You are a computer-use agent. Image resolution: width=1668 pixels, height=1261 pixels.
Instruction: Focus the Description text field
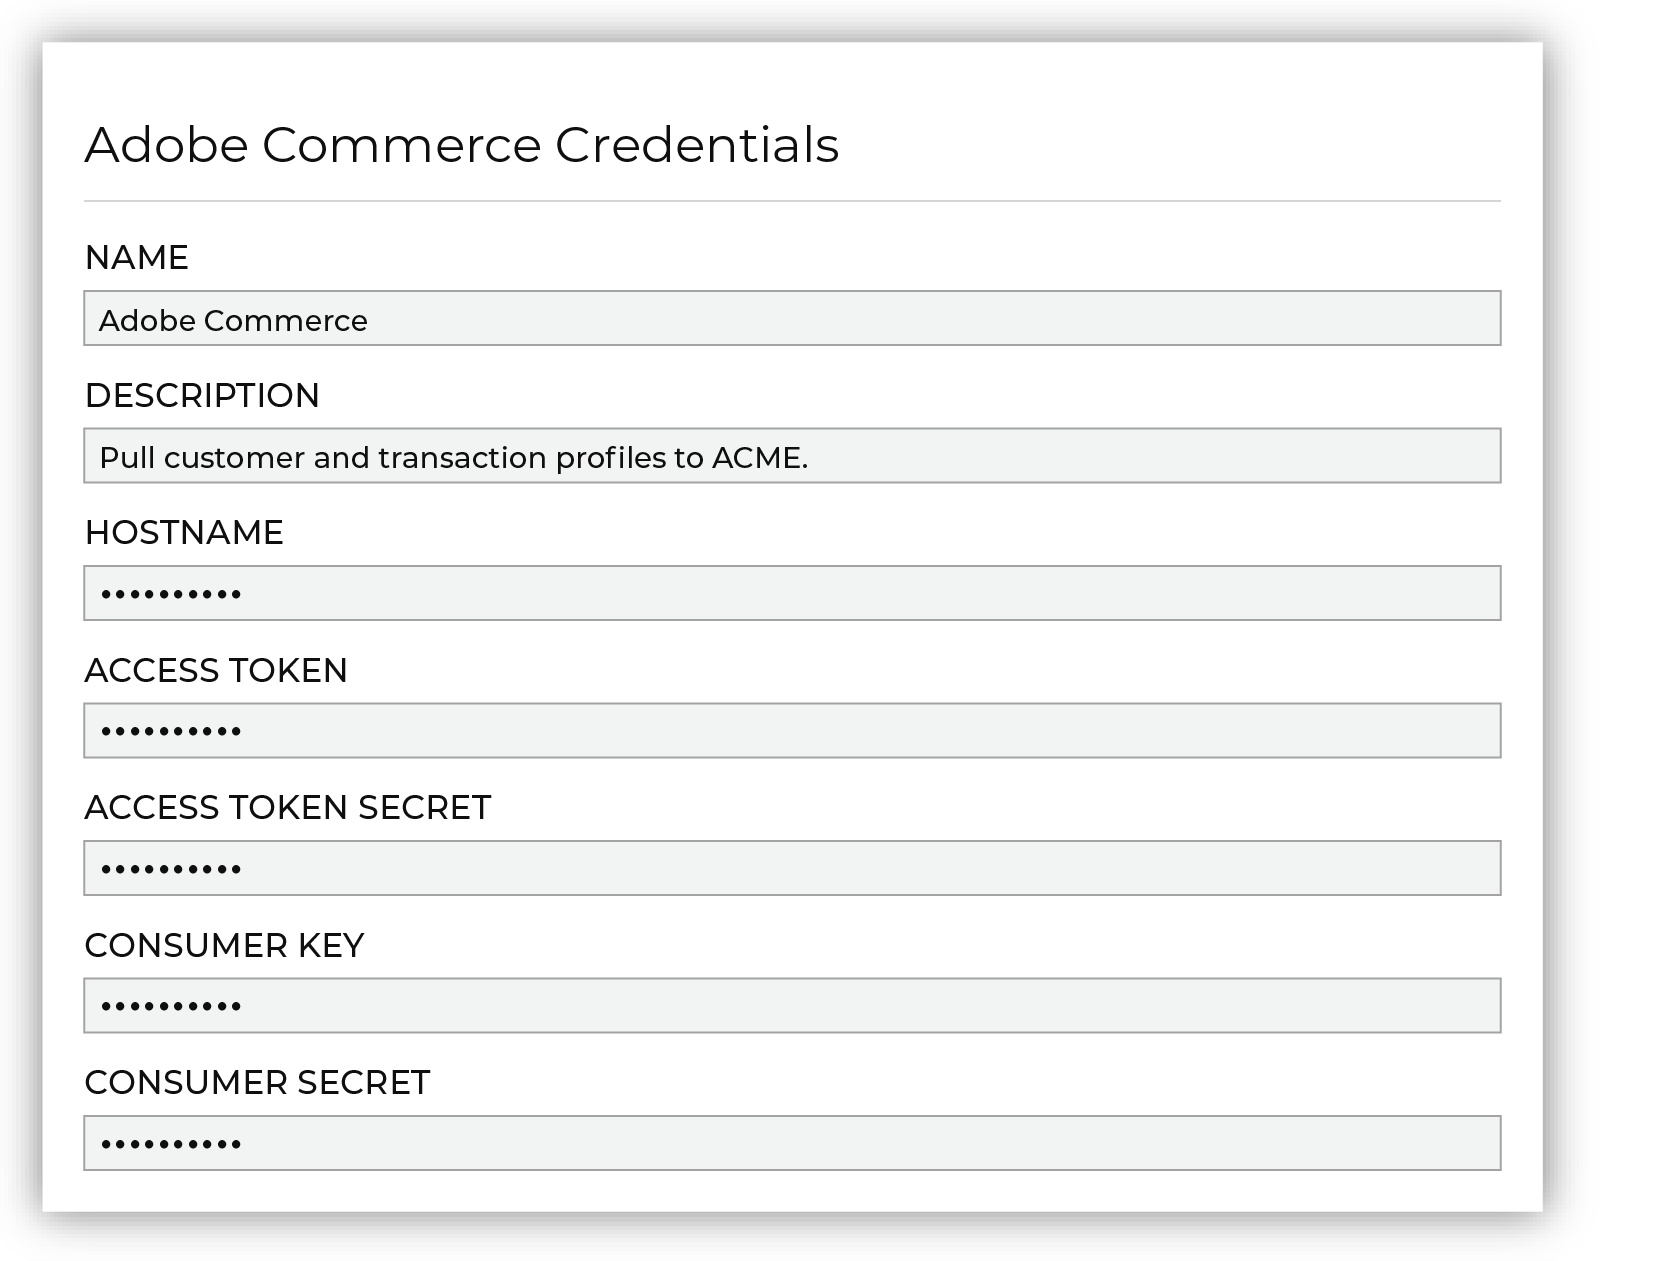(792, 456)
